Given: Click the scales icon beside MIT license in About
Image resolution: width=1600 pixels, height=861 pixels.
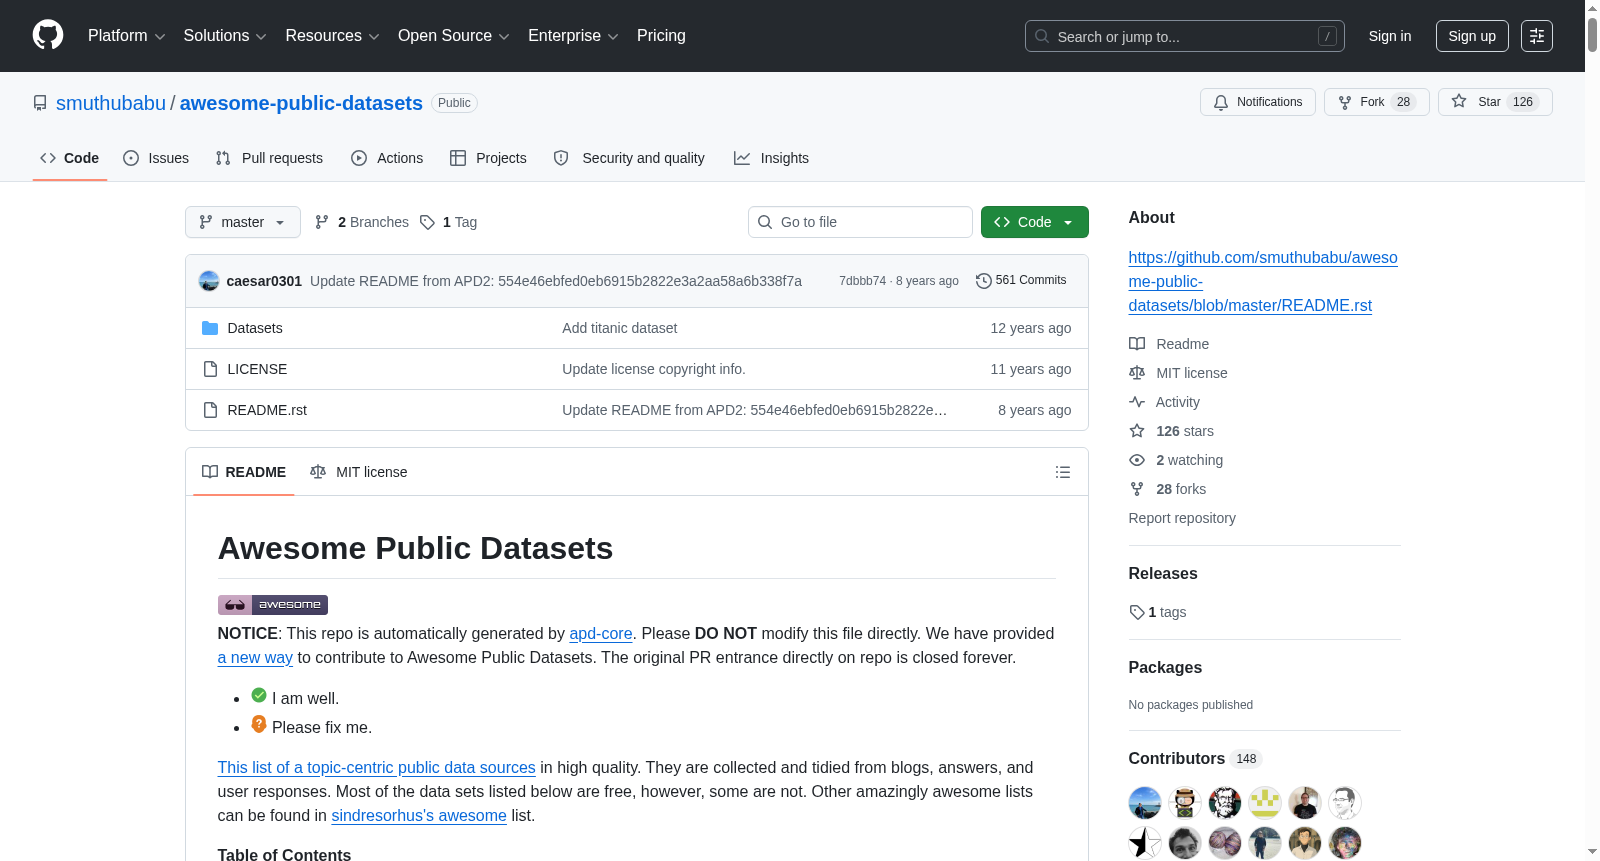Looking at the screenshot, I should coord(1137,373).
